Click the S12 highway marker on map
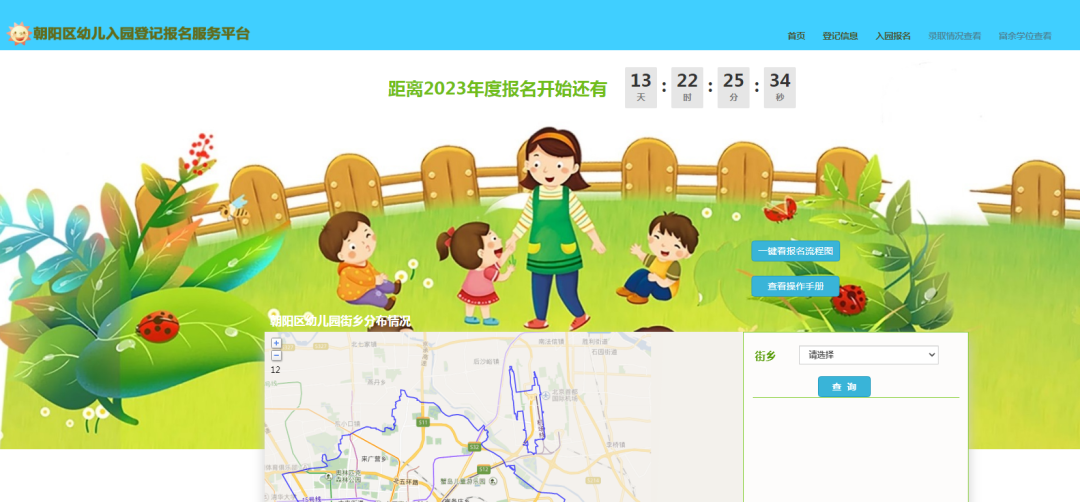The image size is (1080, 502). click(485, 468)
